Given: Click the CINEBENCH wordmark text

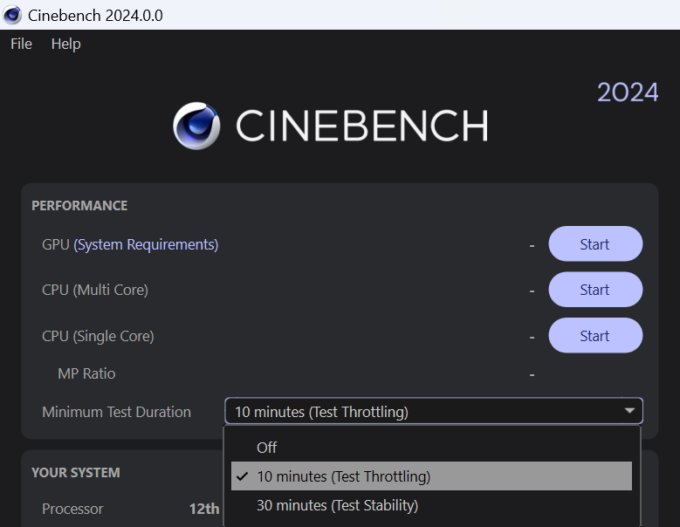Looking at the screenshot, I should (x=361, y=126).
